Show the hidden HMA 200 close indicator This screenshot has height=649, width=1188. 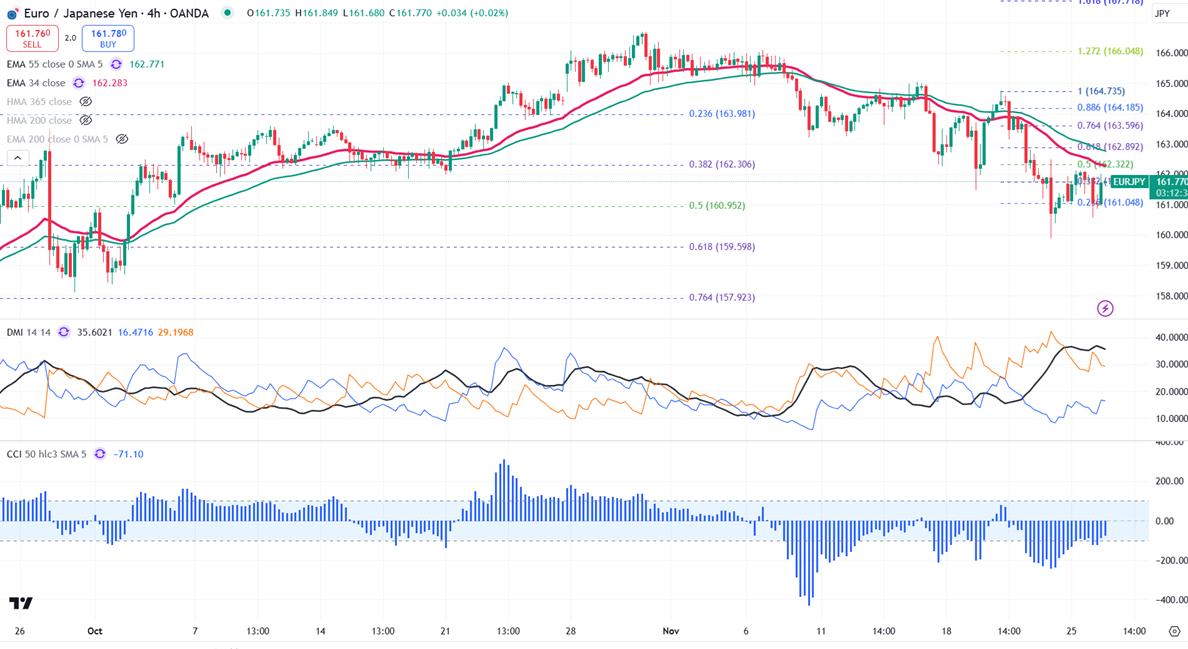[86, 120]
